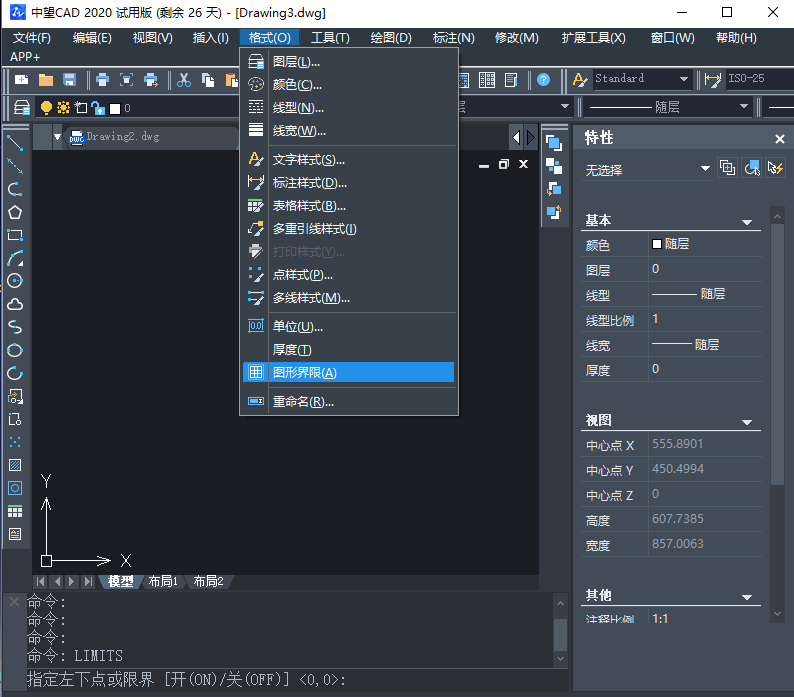This screenshot has width=794, height=697.
Task: Toggle layer on/off lightbulb icon
Action: pos(46,107)
